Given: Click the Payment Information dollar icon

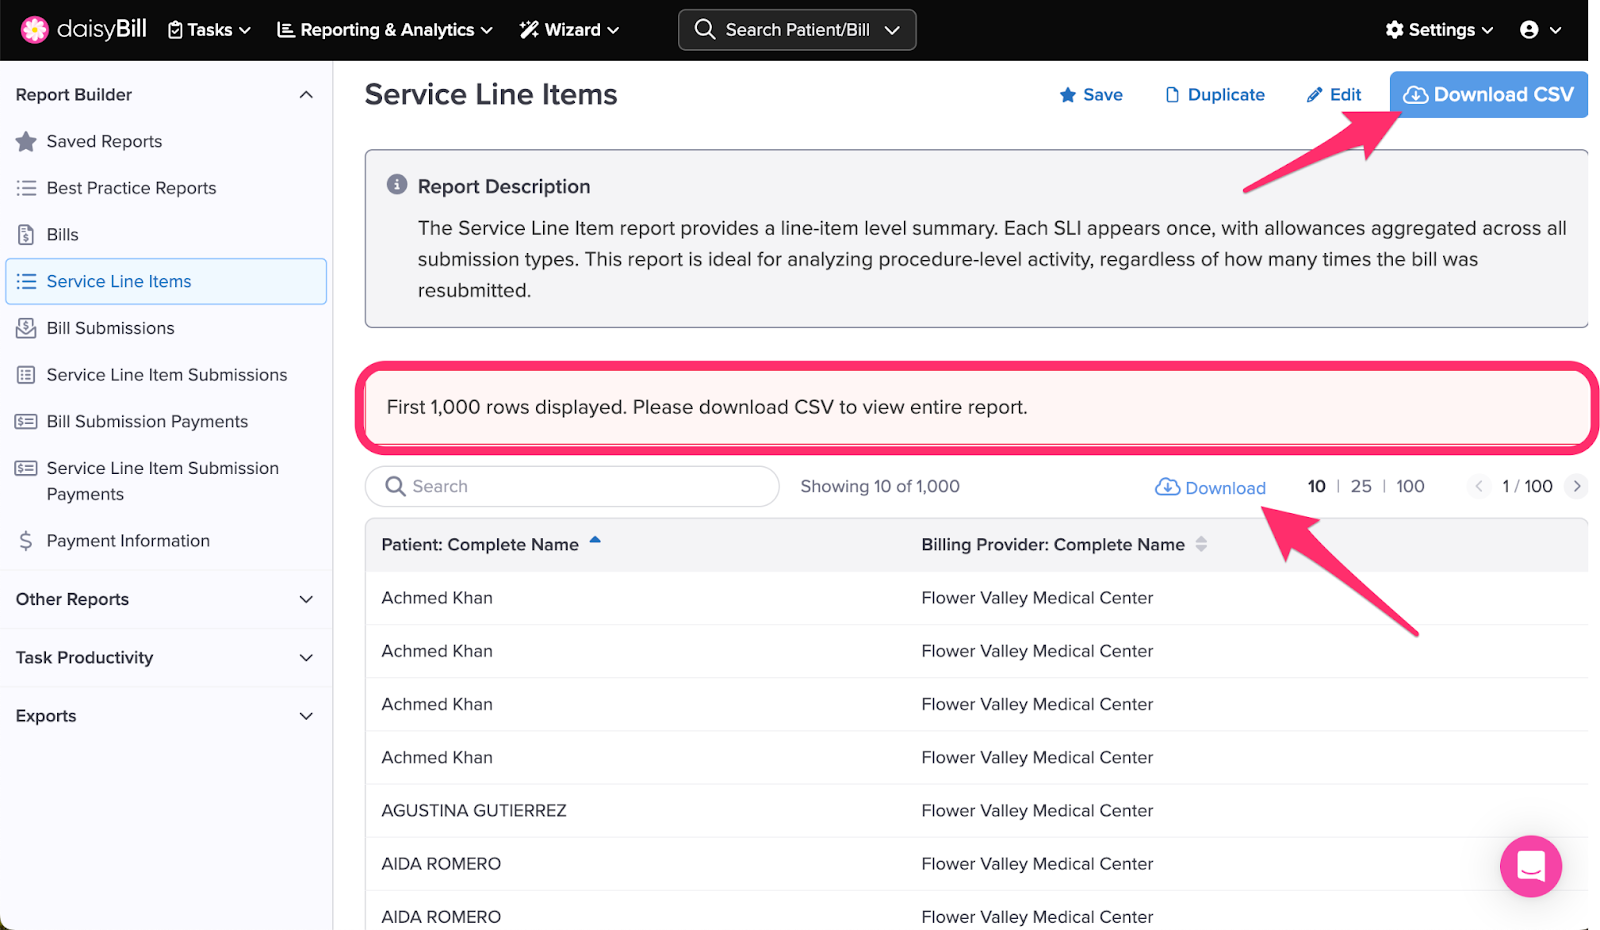Looking at the screenshot, I should point(26,541).
